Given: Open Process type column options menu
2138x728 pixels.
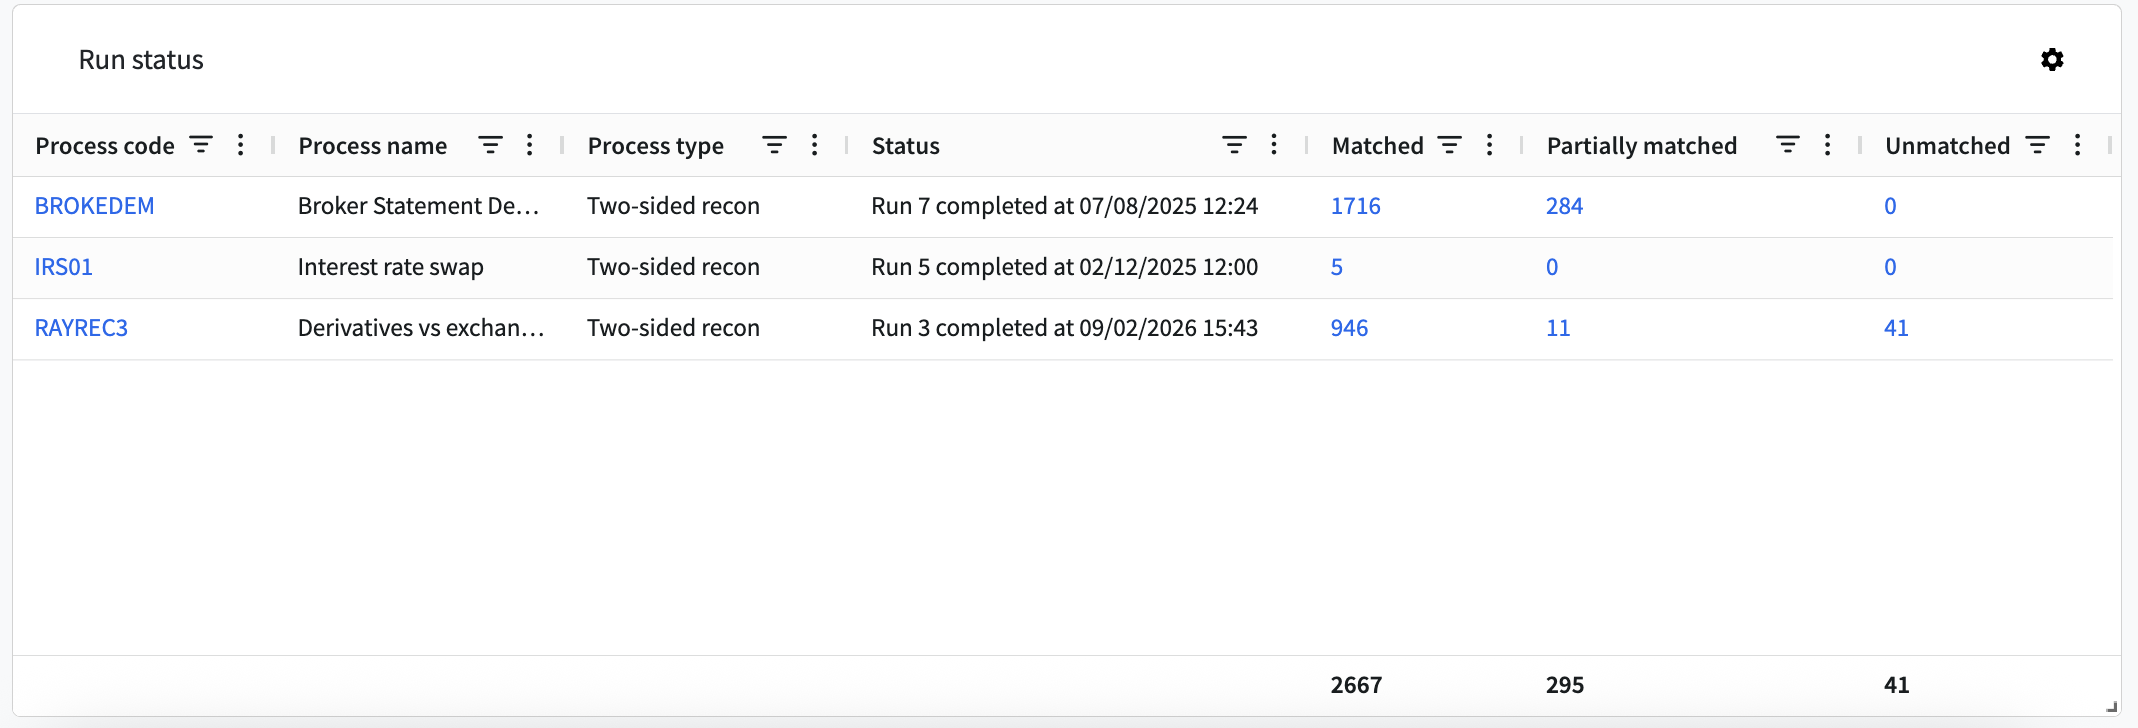Looking at the screenshot, I should pos(814,145).
